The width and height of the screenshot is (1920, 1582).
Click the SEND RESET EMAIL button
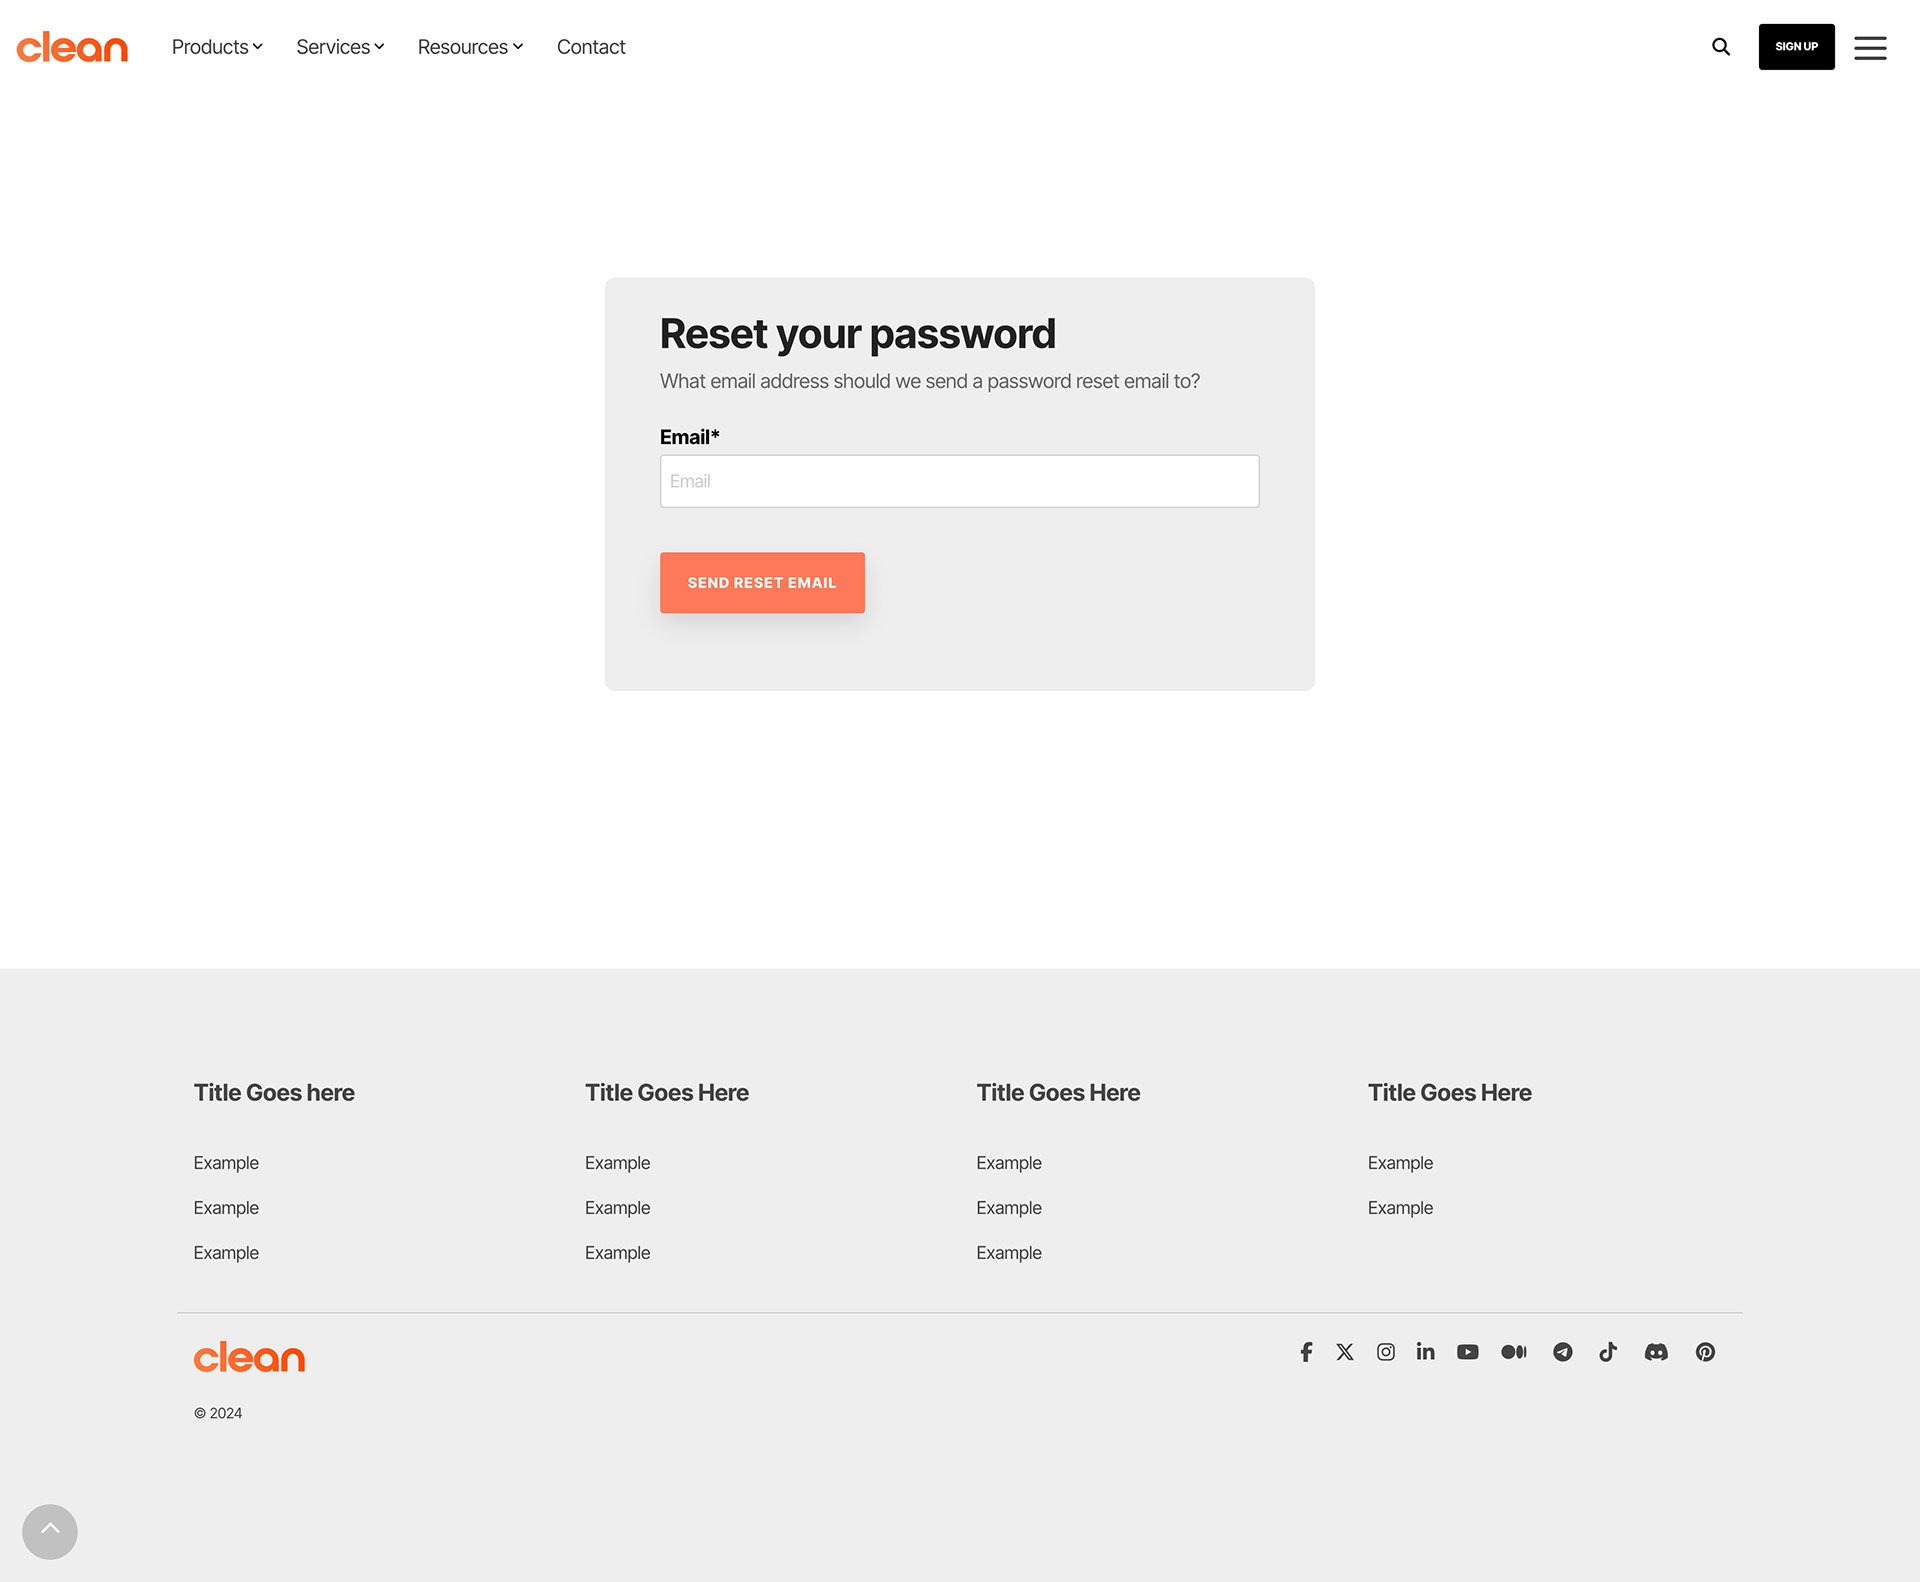tap(762, 583)
